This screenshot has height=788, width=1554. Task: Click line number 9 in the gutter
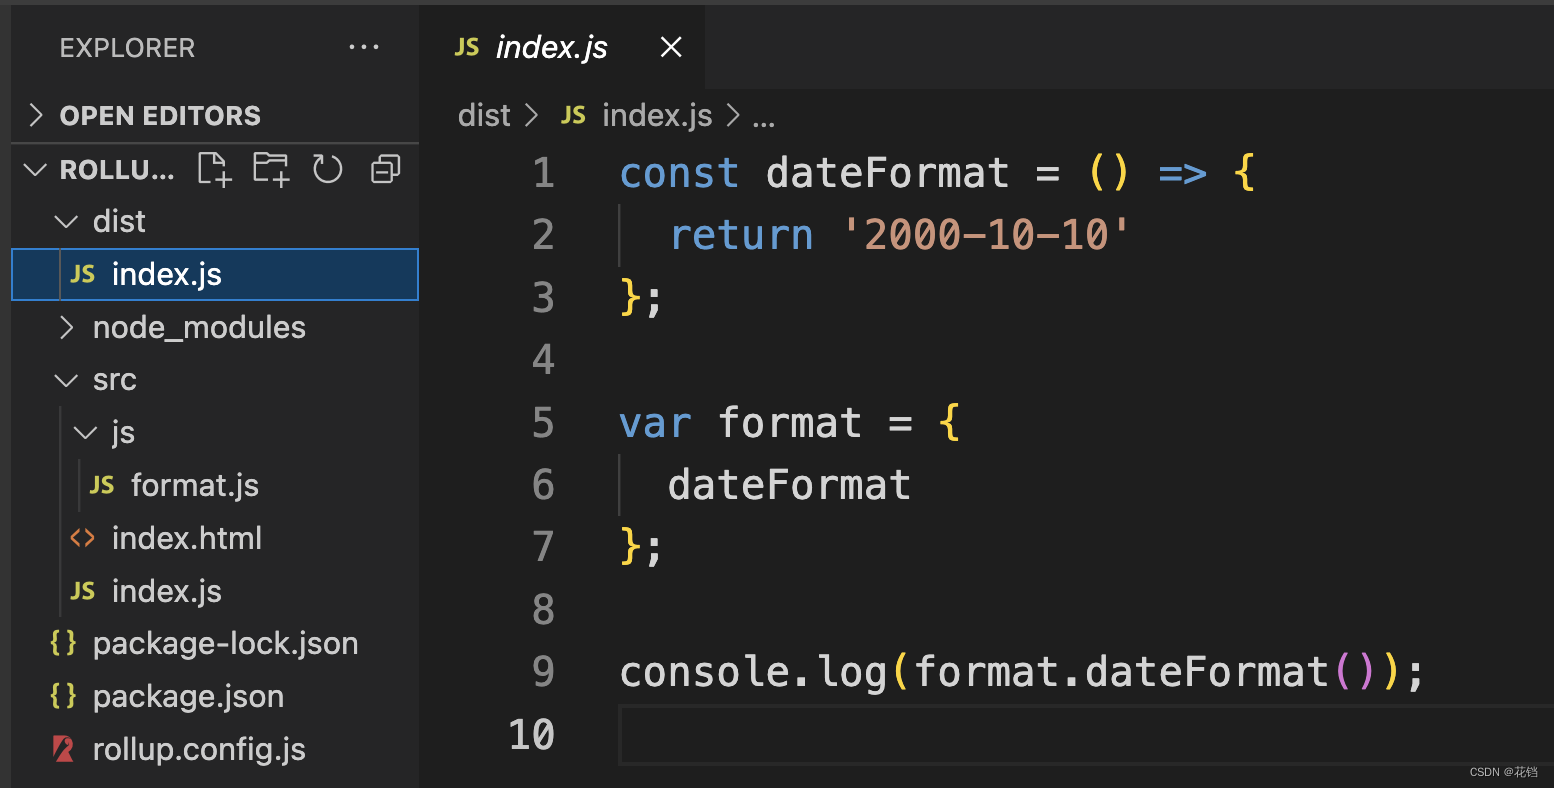tap(543, 672)
